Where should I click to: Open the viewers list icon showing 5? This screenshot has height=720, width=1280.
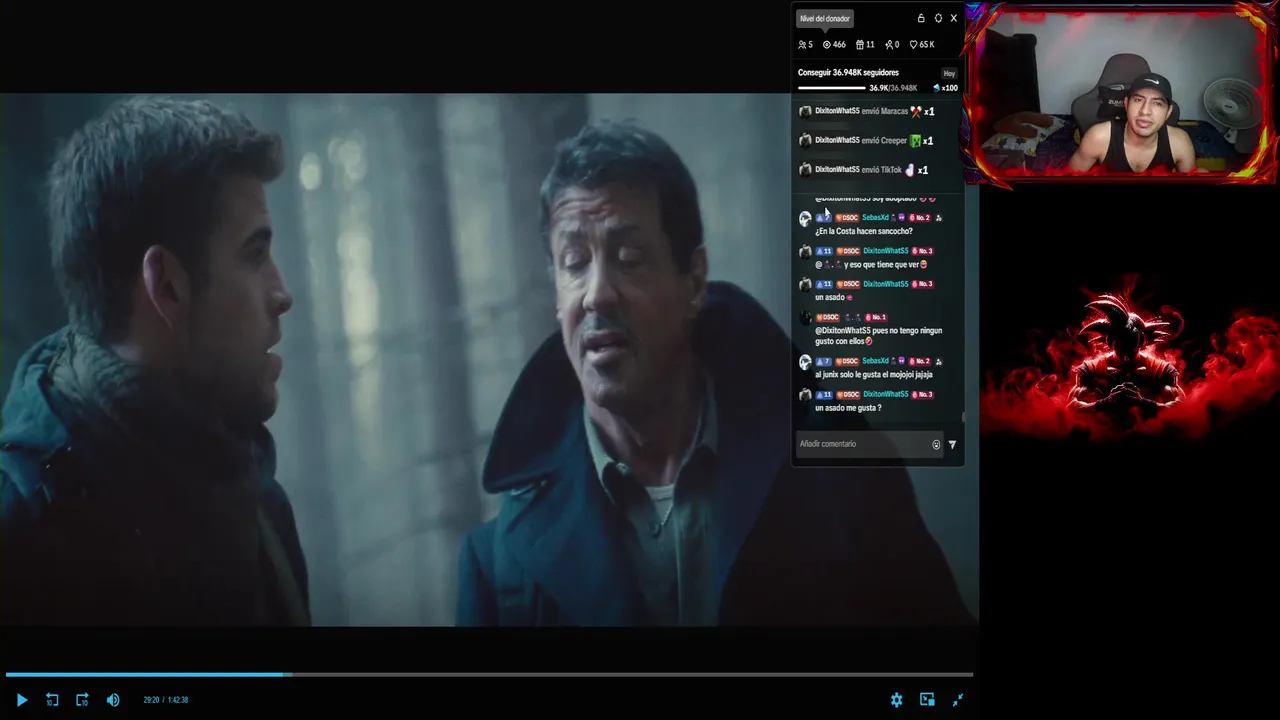click(x=805, y=45)
